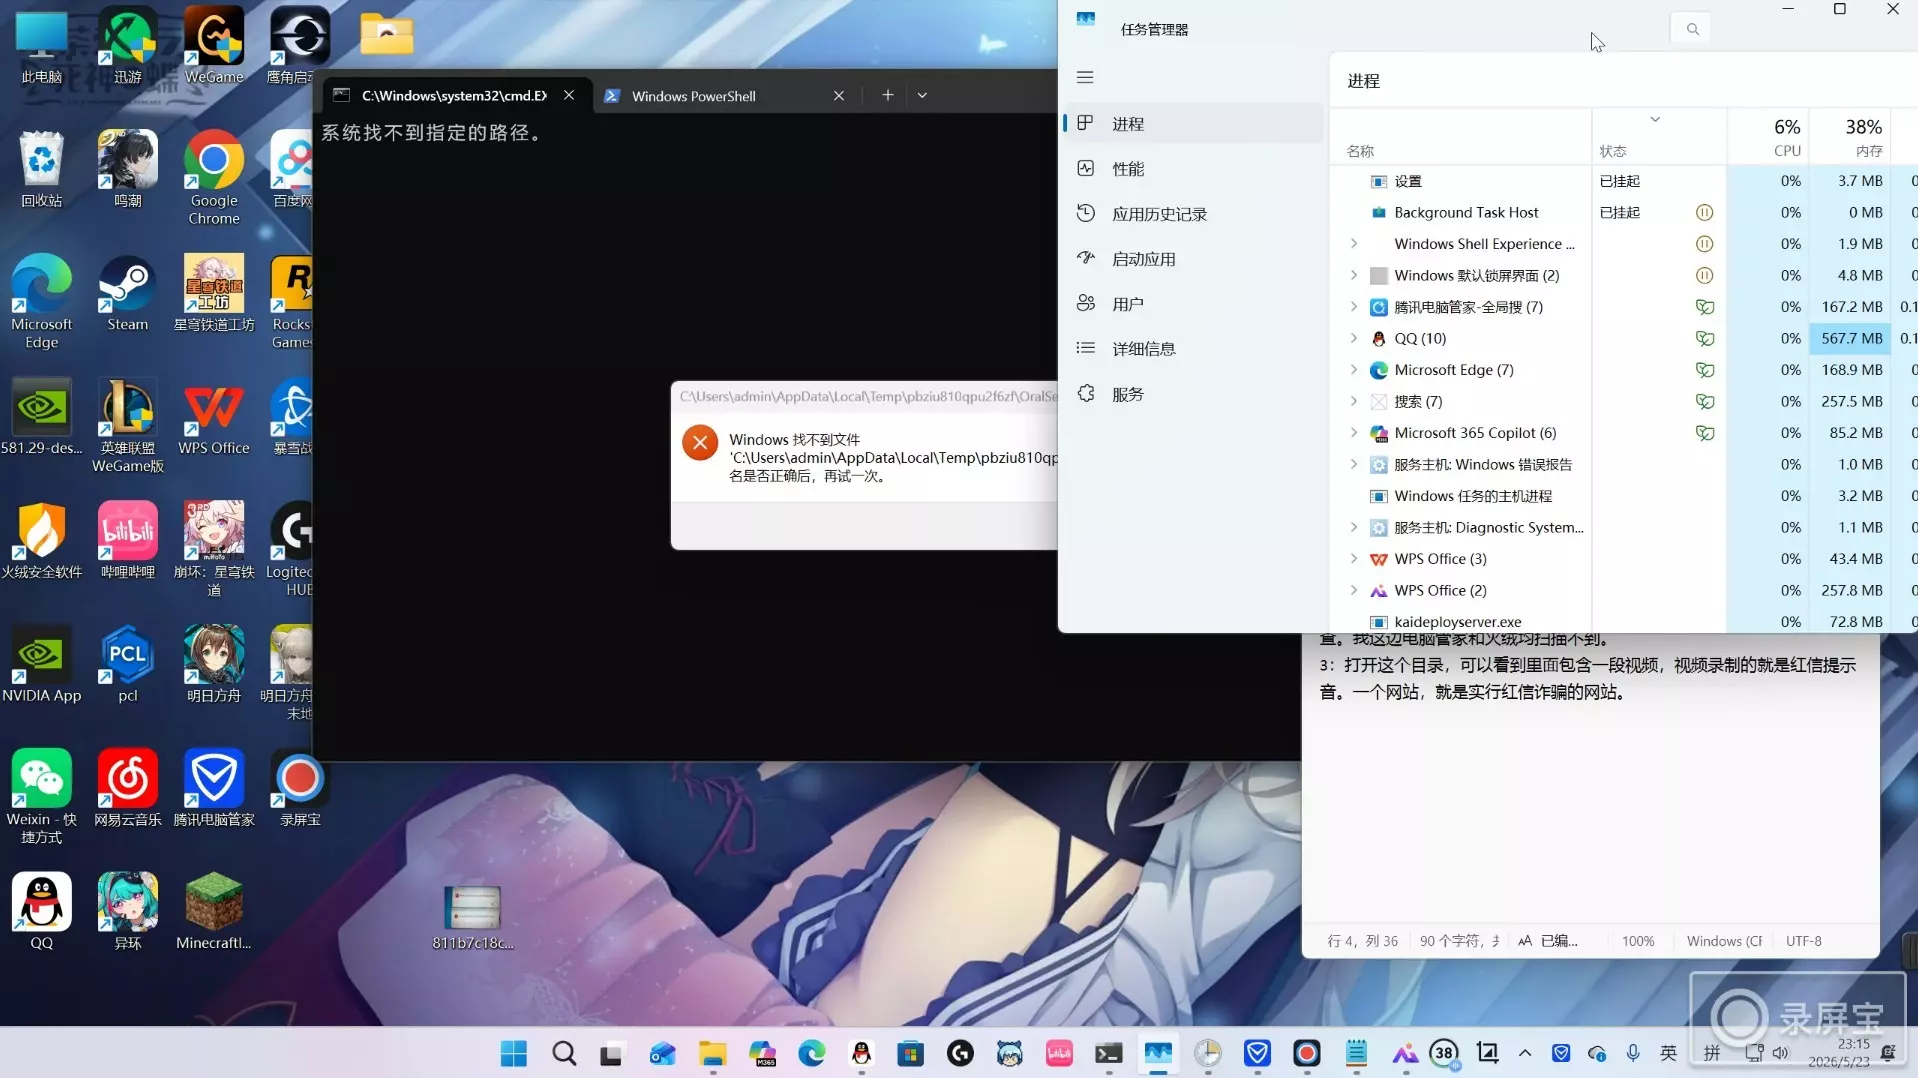Close the cmd.exe terminal tab
This screenshot has width=1918, height=1078.
pyautogui.click(x=569, y=95)
